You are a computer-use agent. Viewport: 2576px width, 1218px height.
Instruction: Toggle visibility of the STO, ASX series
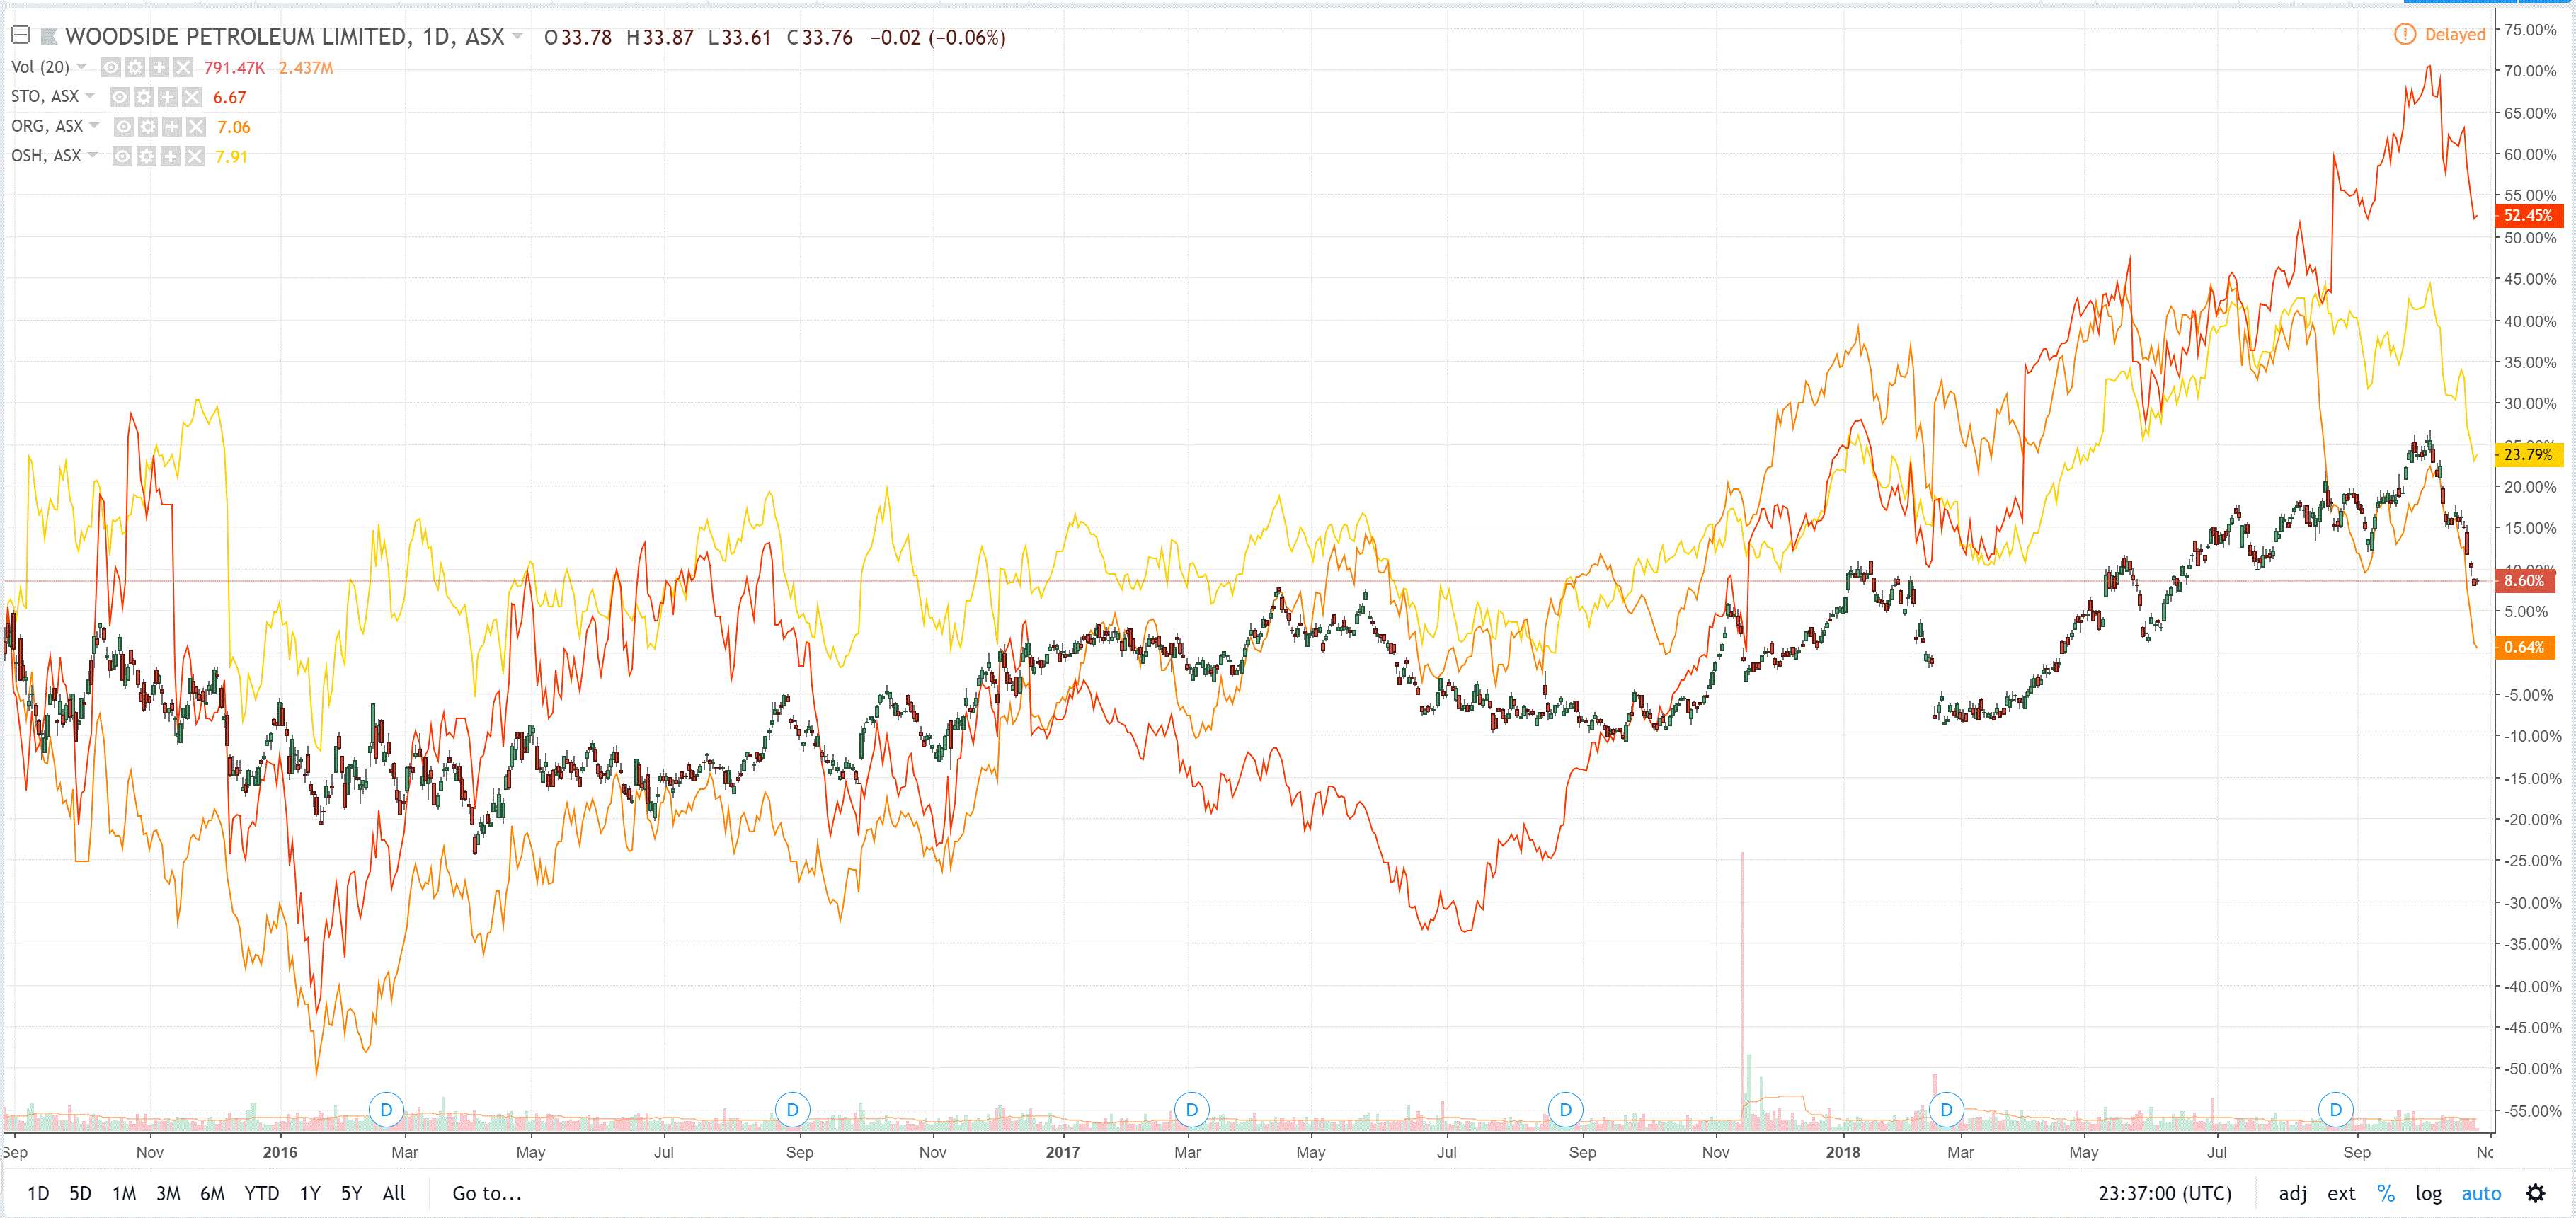pos(119,97)
